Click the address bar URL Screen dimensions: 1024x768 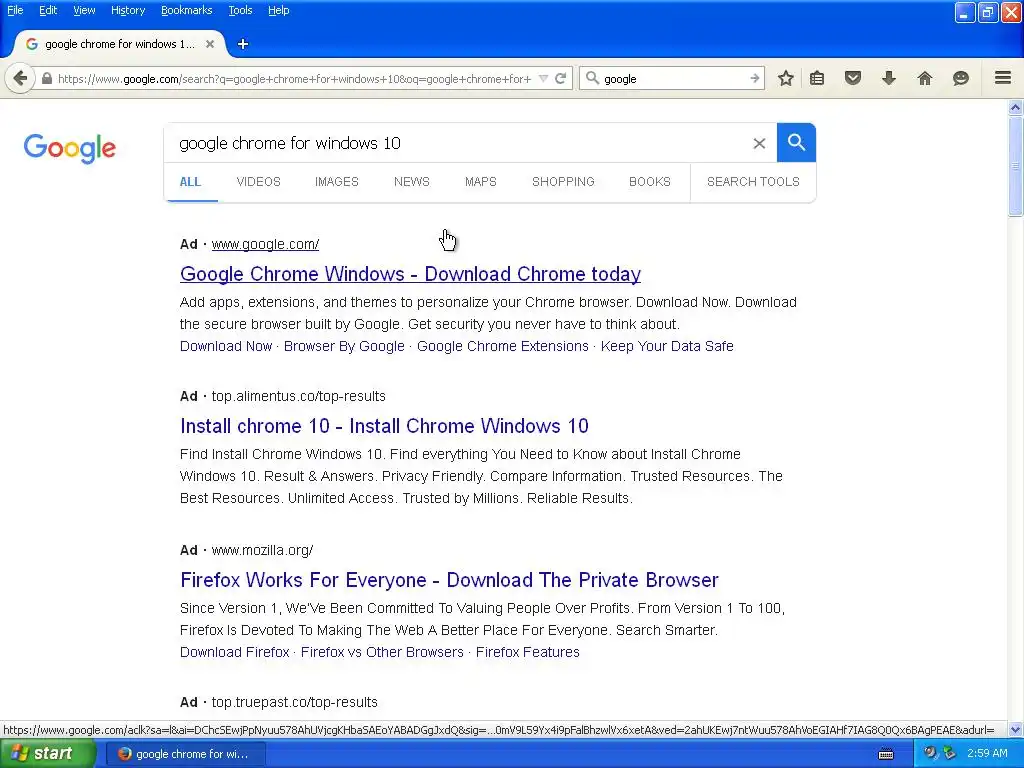(295, 79)
